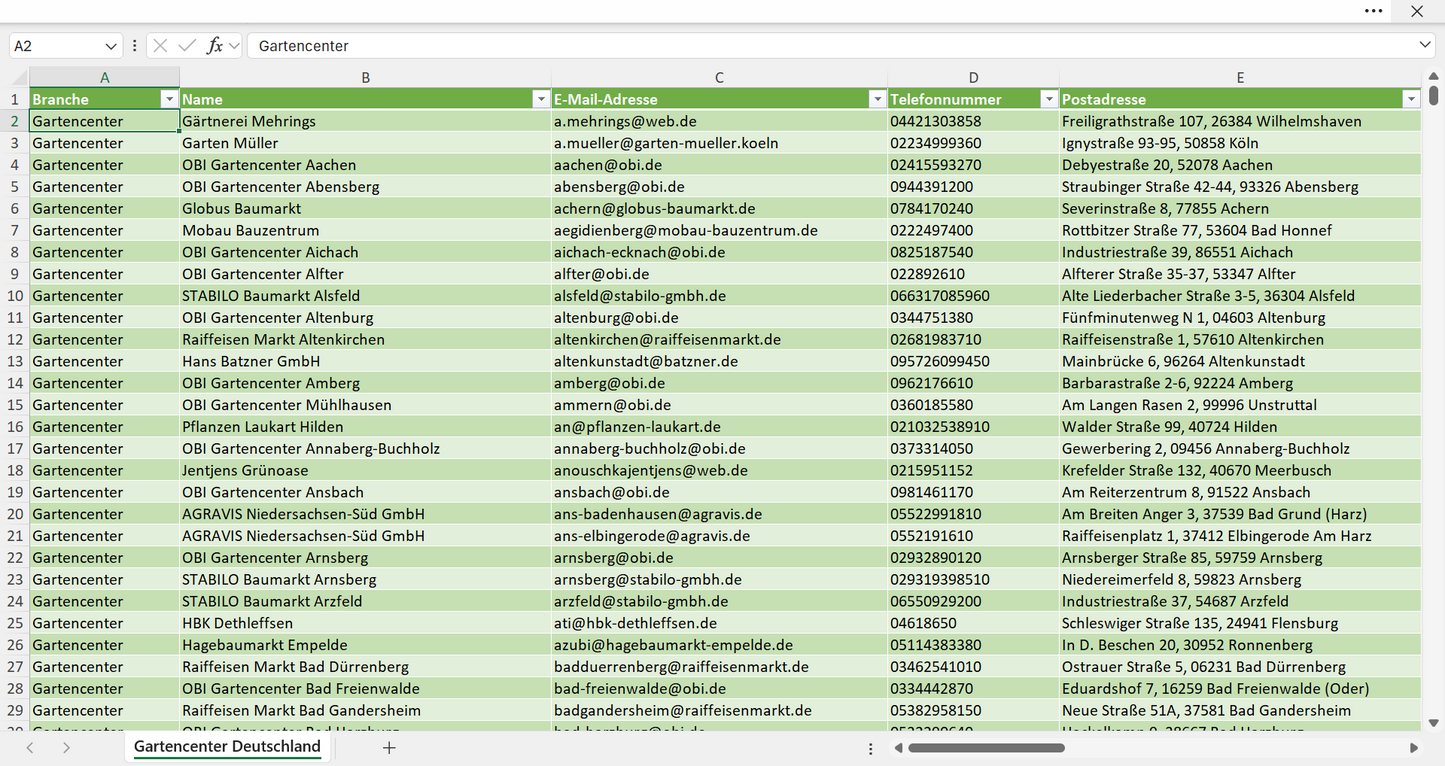Open the Telefonnummer filter dropdown
This screenshot has height=766, width=1445.
[x=1049, y=99]
